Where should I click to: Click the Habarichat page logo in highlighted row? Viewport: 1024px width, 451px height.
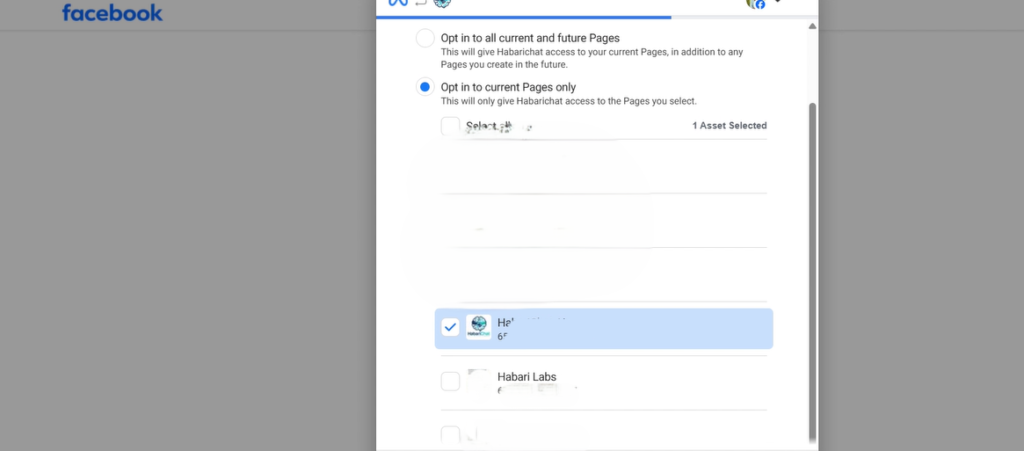(x=478, y=328)
